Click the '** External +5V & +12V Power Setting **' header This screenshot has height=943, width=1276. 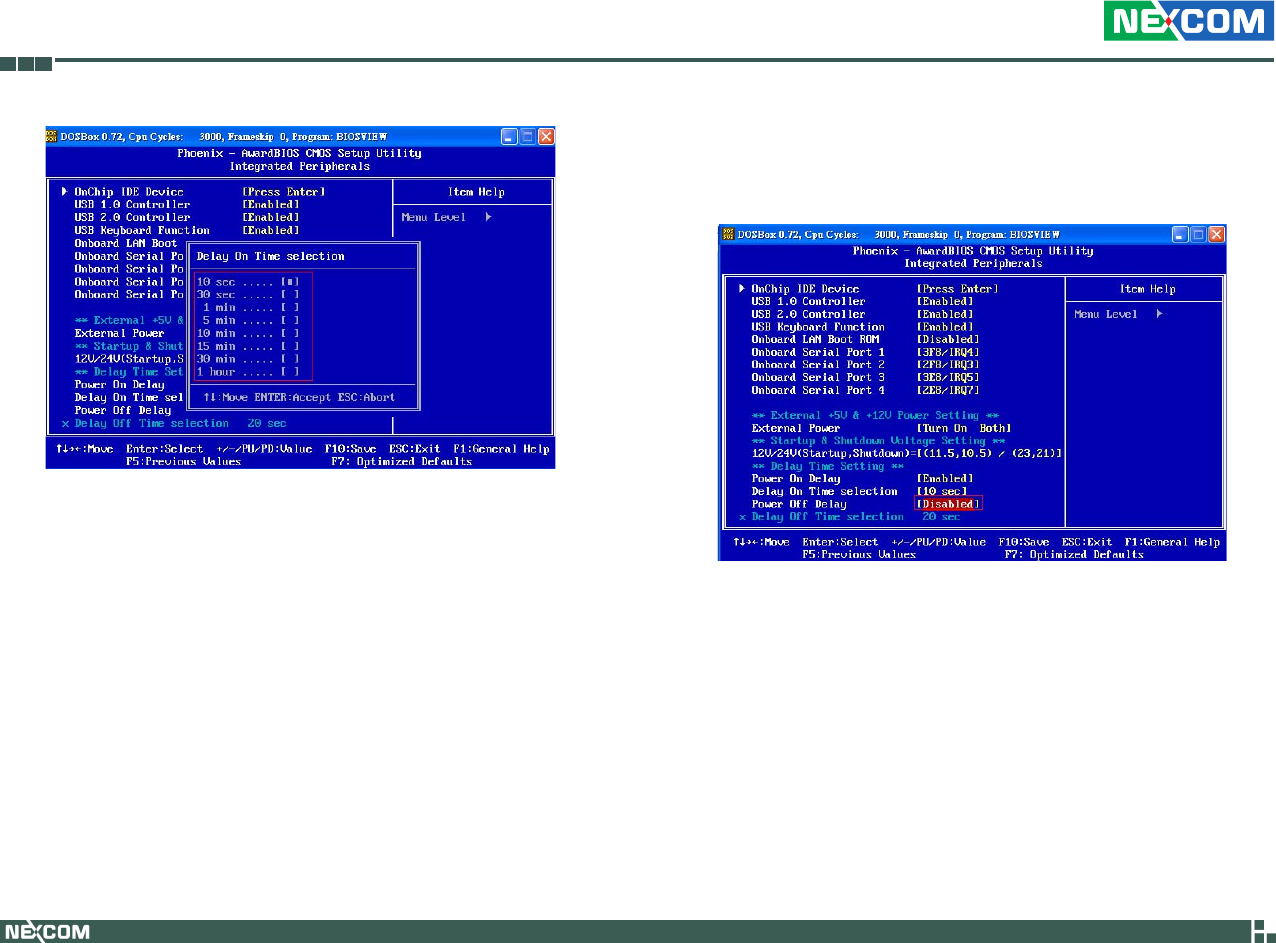(x=875, y=415)
